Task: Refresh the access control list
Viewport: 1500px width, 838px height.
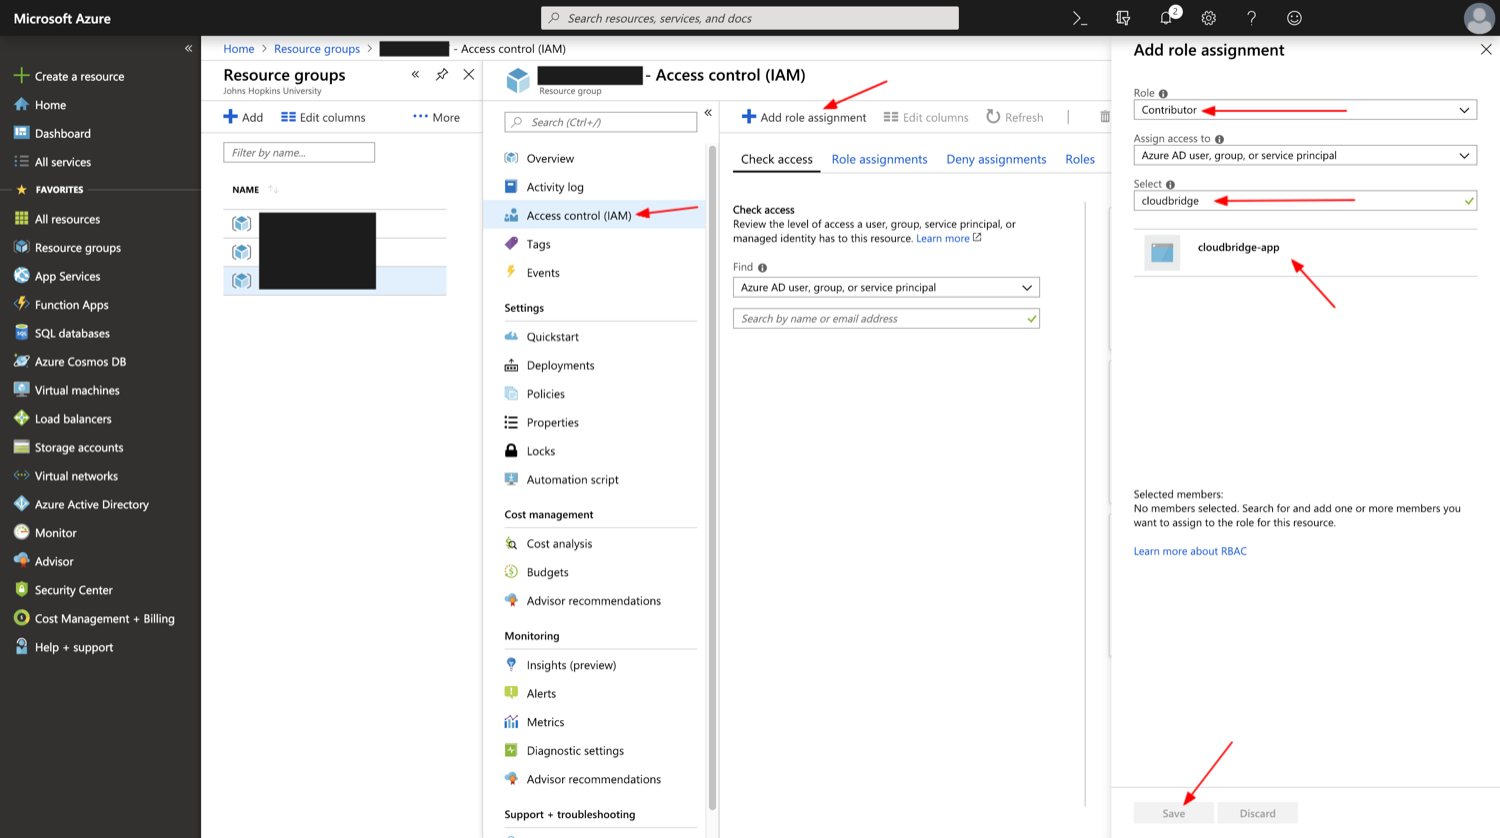Action: [x=1015, y=117]
